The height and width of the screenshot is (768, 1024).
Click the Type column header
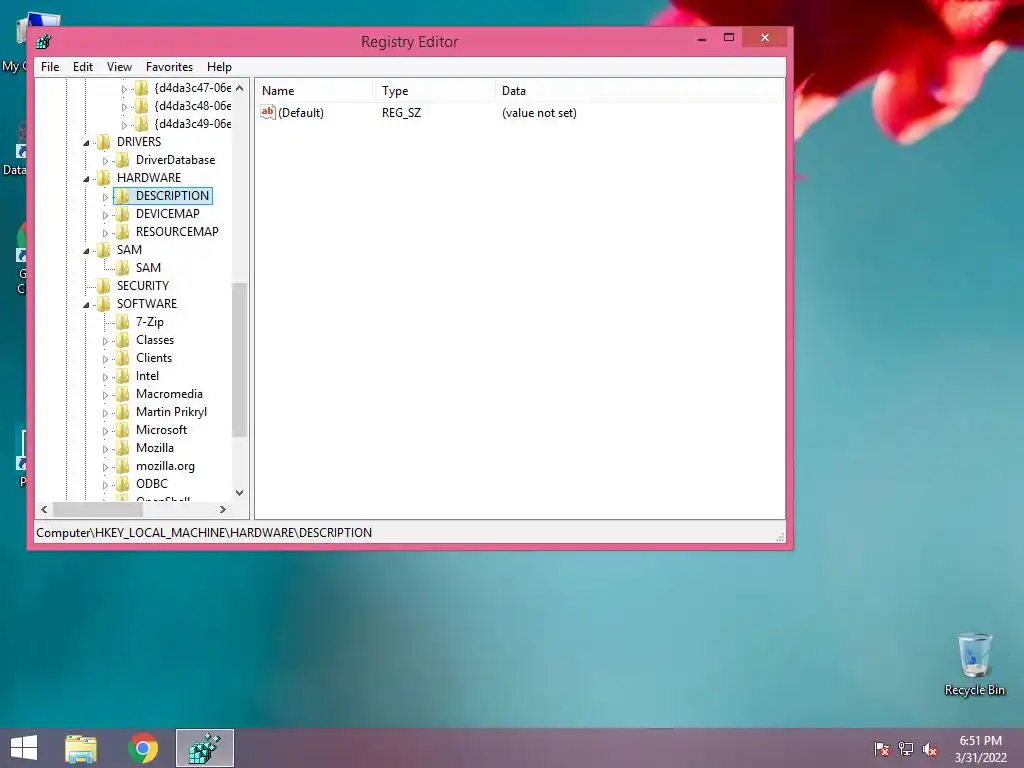point(434,91)
